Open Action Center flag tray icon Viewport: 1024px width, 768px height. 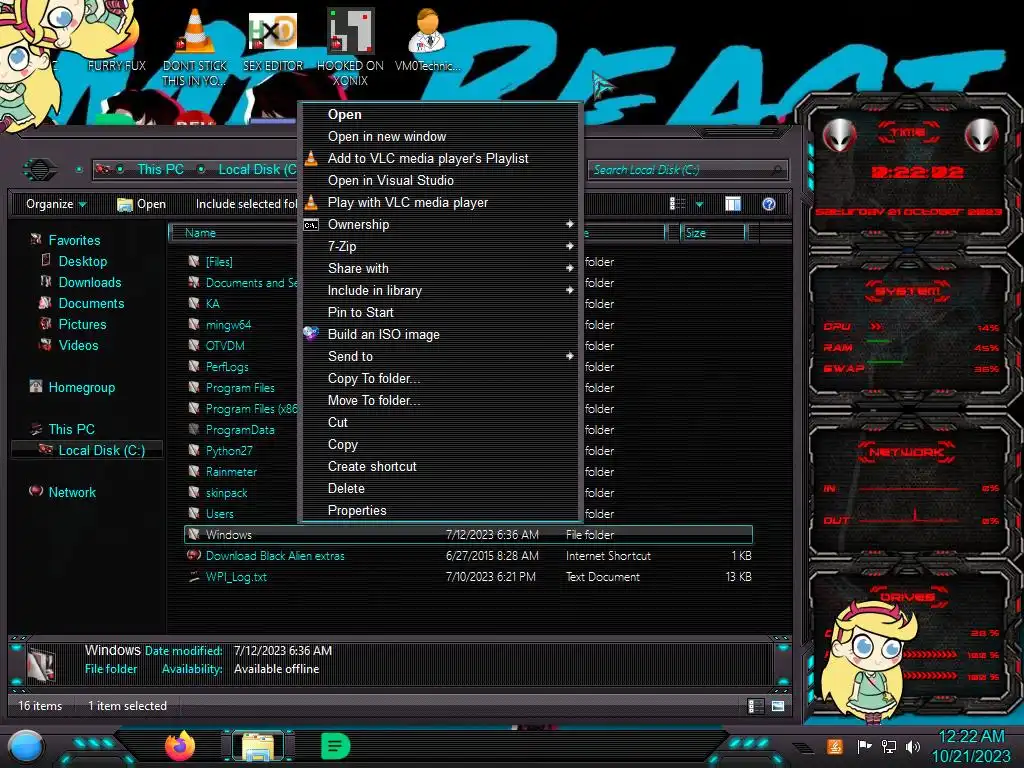(x=864, y=746)
